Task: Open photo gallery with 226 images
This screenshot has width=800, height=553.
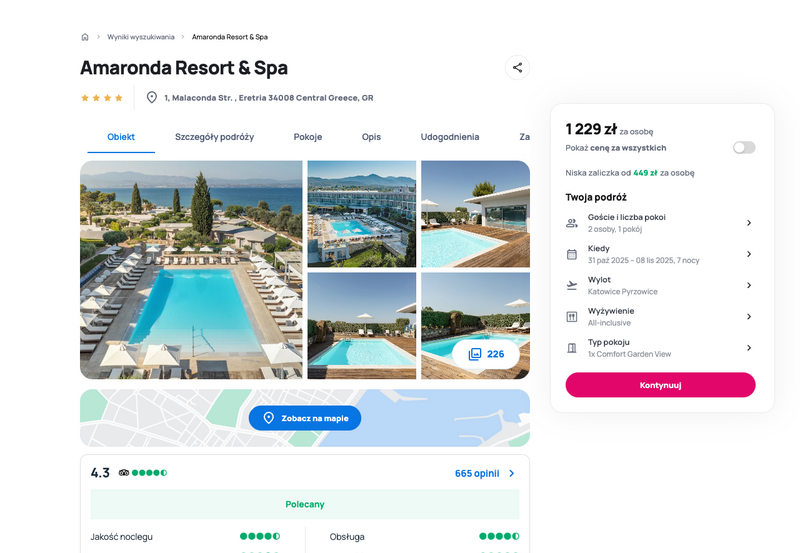Action: click(486, 354)
